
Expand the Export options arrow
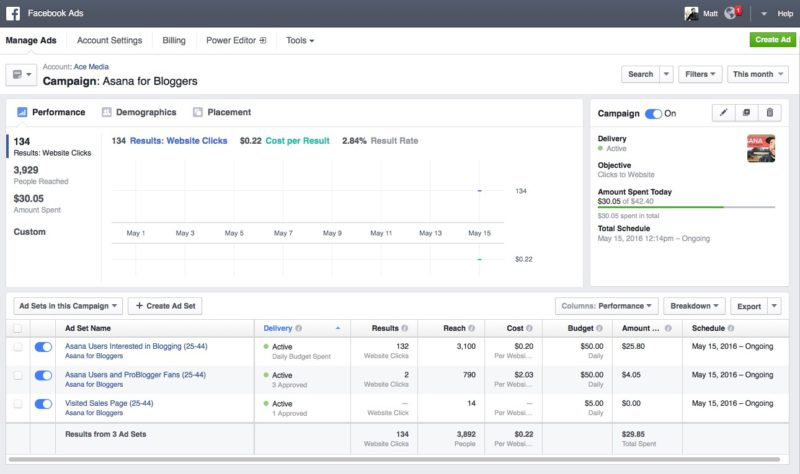[x=774, y=306]
